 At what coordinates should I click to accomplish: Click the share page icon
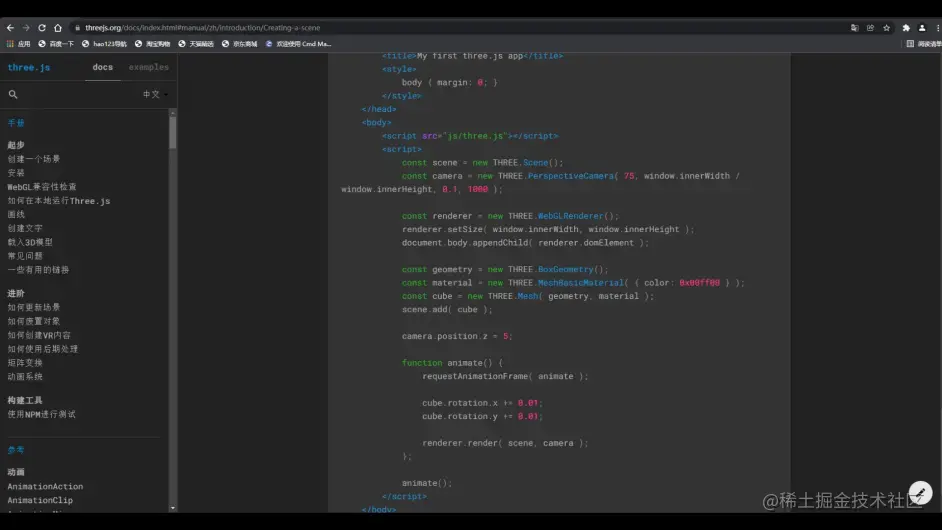(x=870, y=28)
